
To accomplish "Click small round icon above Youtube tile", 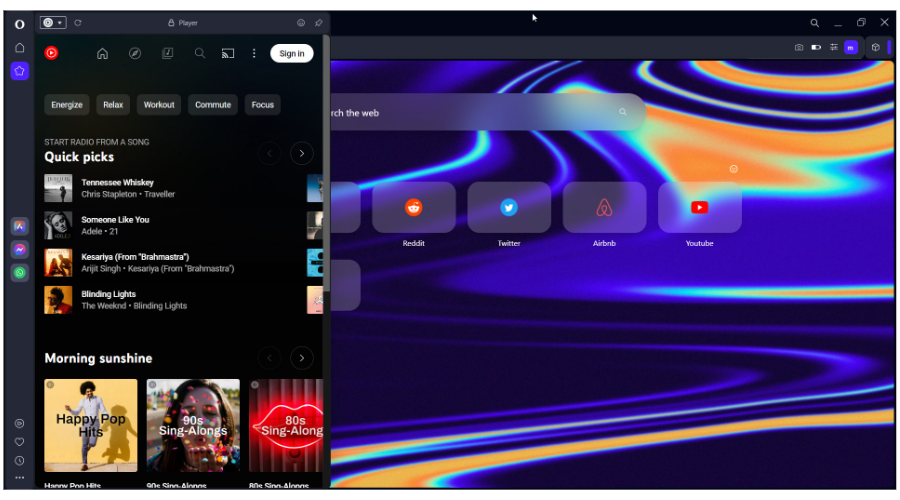I will [x=734, y=169].
